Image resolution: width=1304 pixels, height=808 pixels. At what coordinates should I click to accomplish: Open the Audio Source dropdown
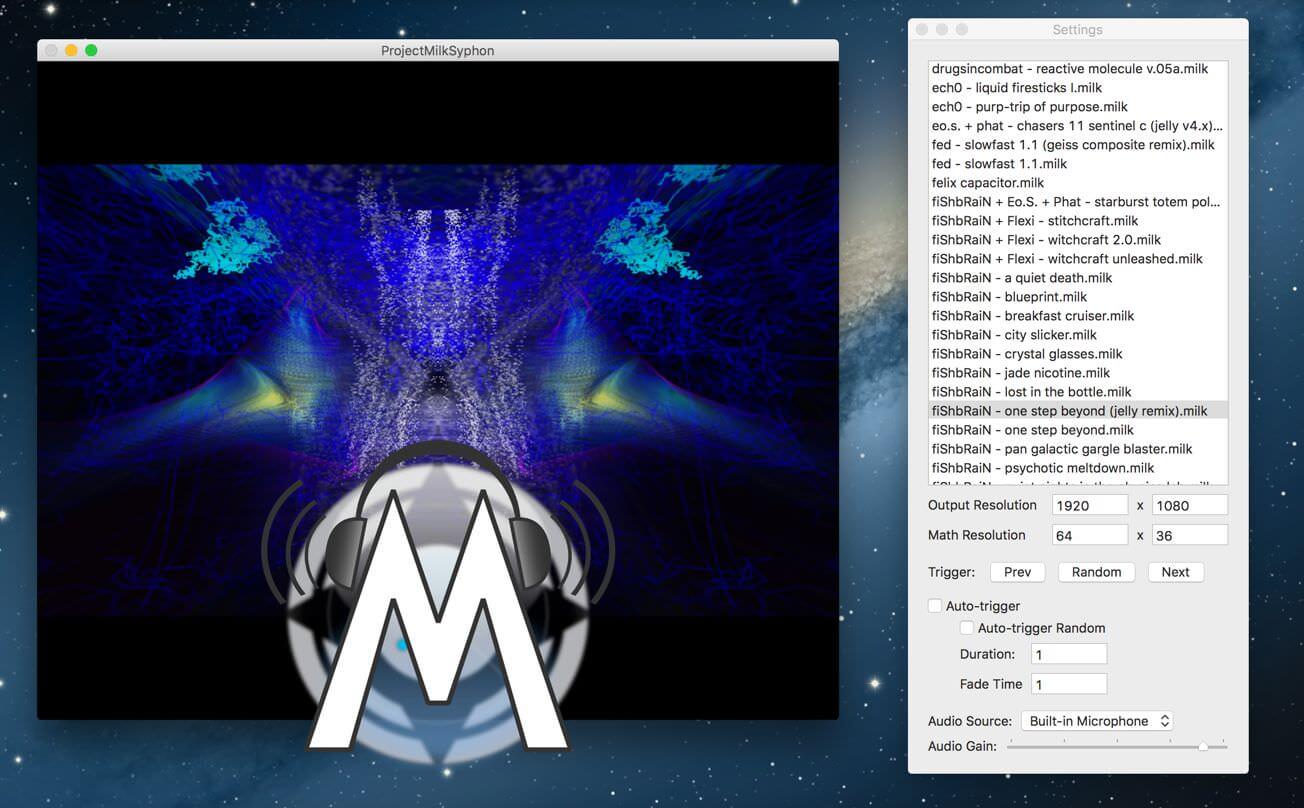(x=1096, y=721)
